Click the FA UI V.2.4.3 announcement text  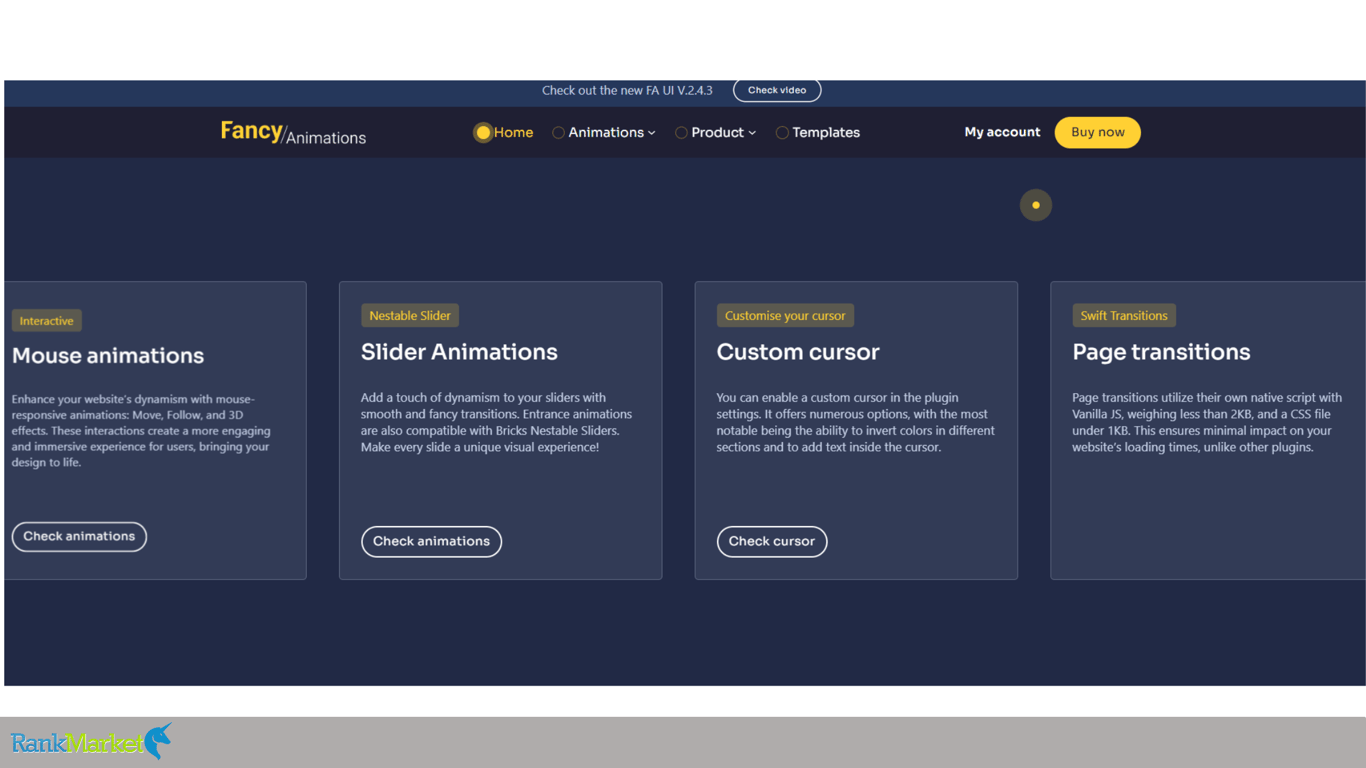(627, 90)
